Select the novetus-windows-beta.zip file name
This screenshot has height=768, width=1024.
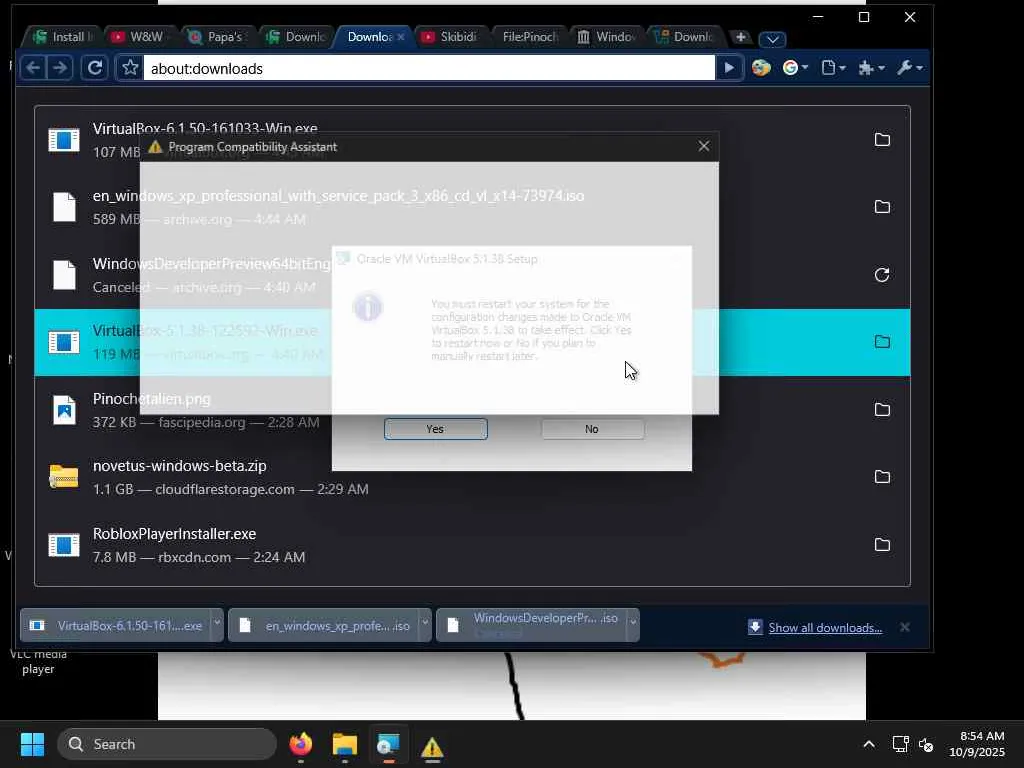[x=180, y=466]
